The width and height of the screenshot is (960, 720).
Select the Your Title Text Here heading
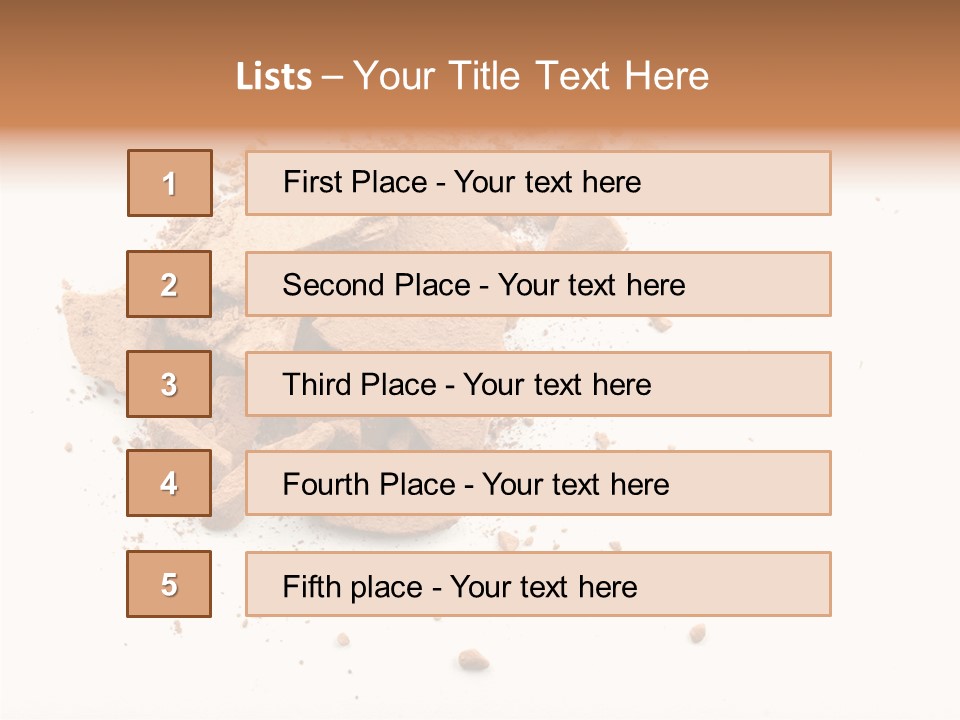(x=531, y=76)
